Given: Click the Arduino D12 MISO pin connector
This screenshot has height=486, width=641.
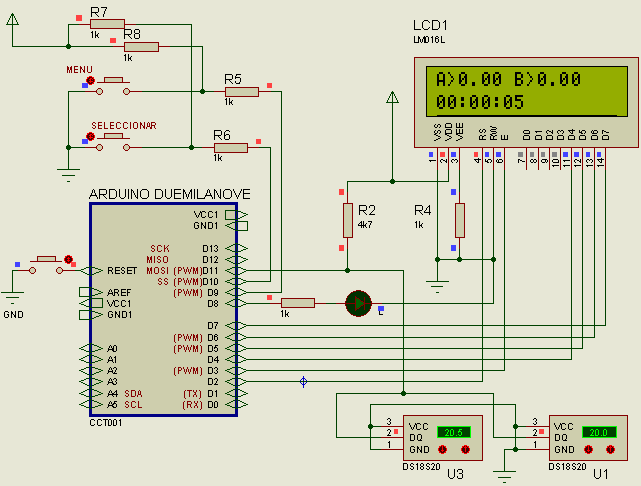Looking at the screenshot, I should pos(236,259).
